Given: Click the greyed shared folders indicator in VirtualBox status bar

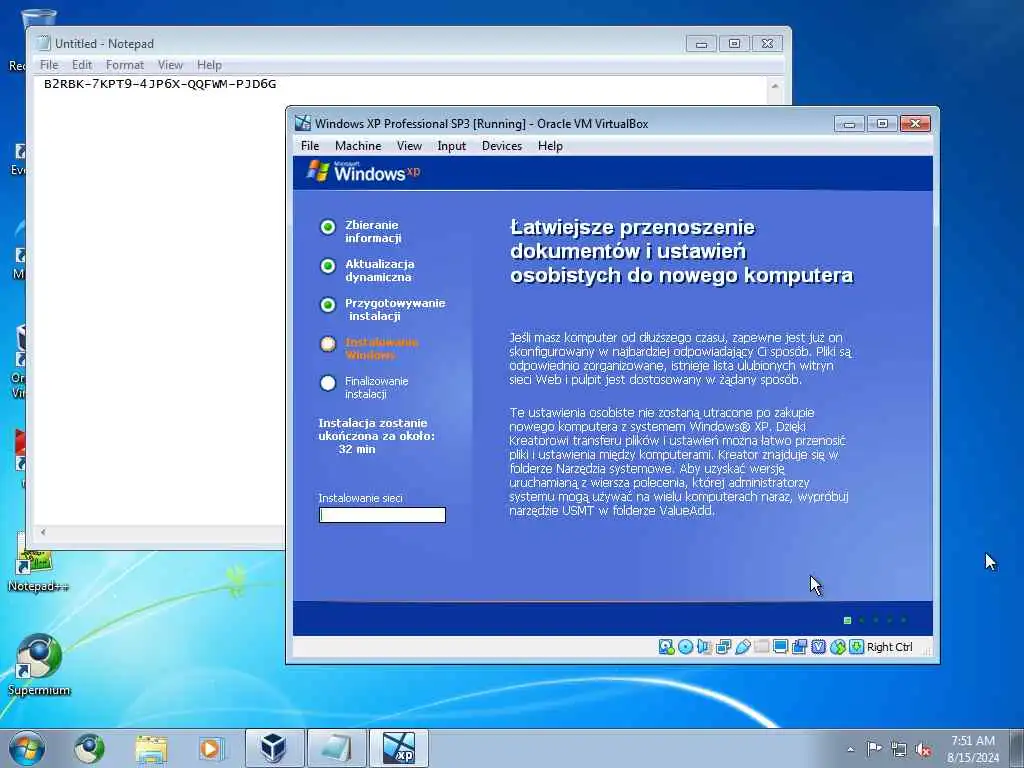Looking at the screenshot, I should coord(761,647).
